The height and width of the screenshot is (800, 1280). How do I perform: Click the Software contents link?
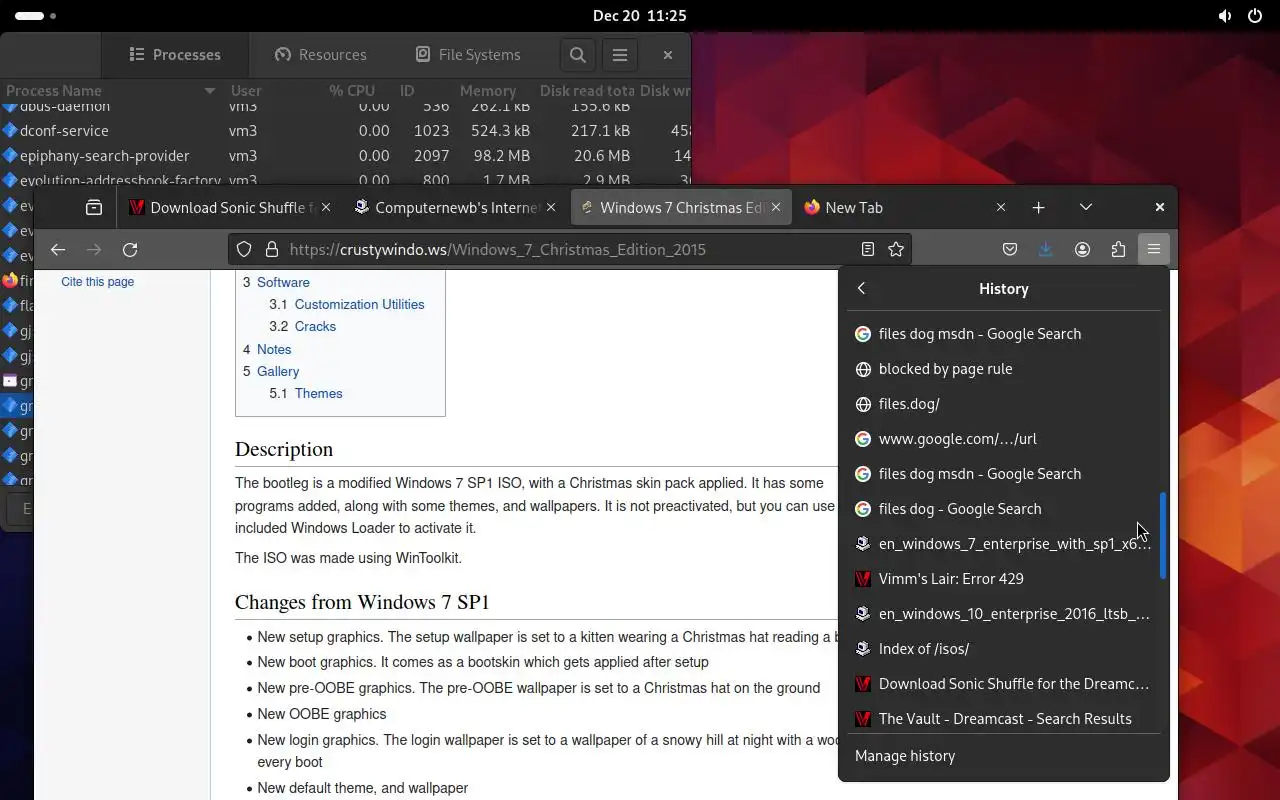(x=283, y=282)
